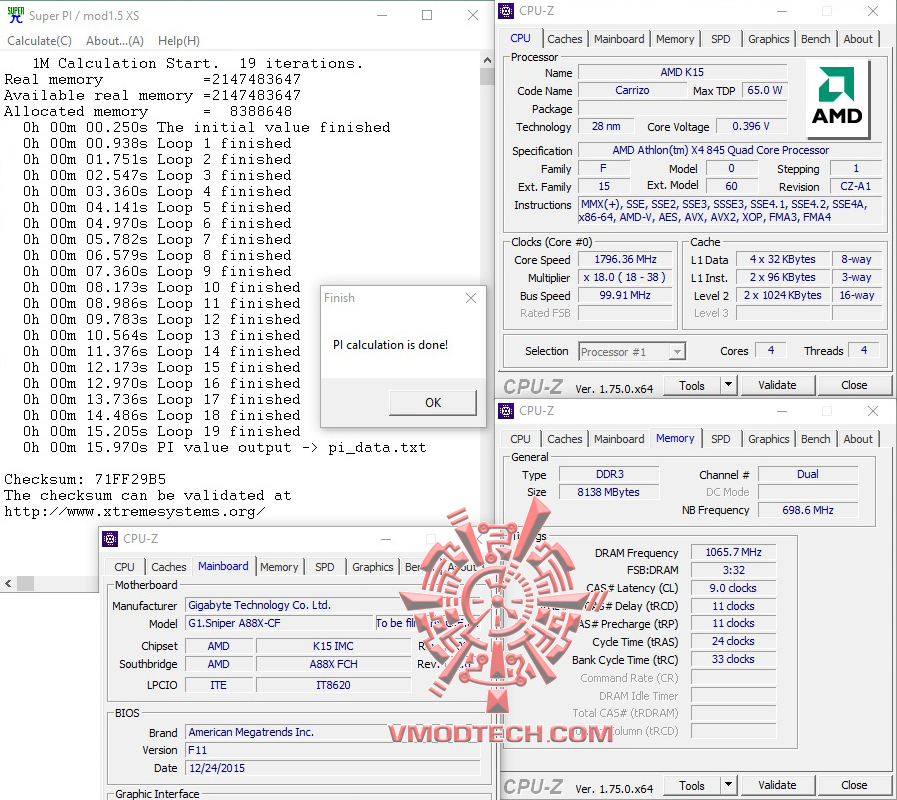Click the Motherboard model field G1.Sniper A88X-CF
This screenshot has height=800, width=897.
coord(279,623)
